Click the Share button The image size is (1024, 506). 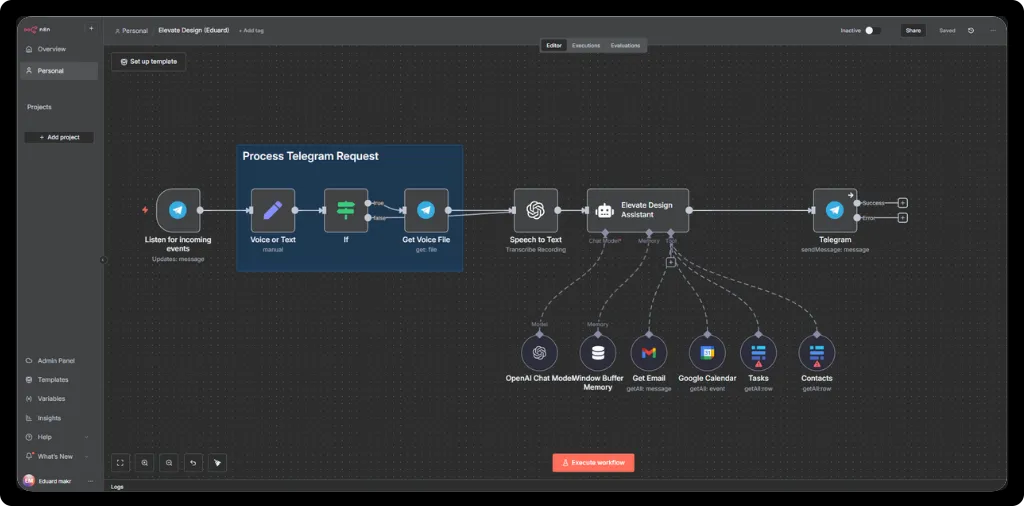click(913, 31)
